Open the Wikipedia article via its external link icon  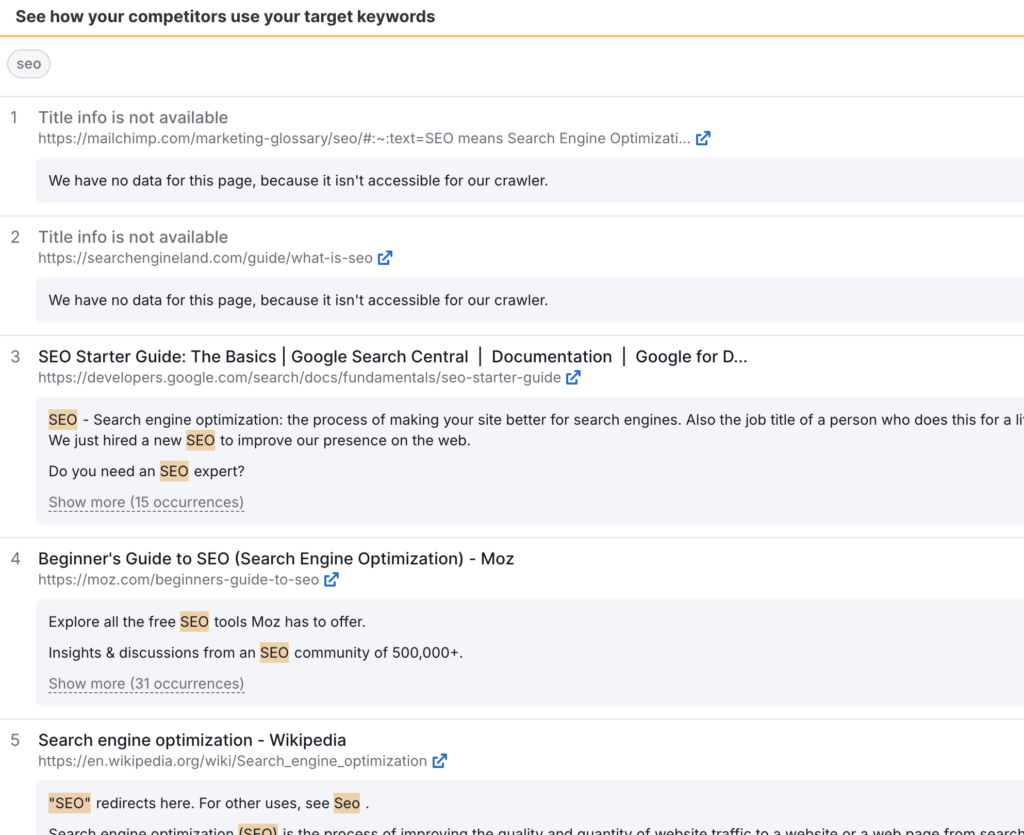point(440,761)
